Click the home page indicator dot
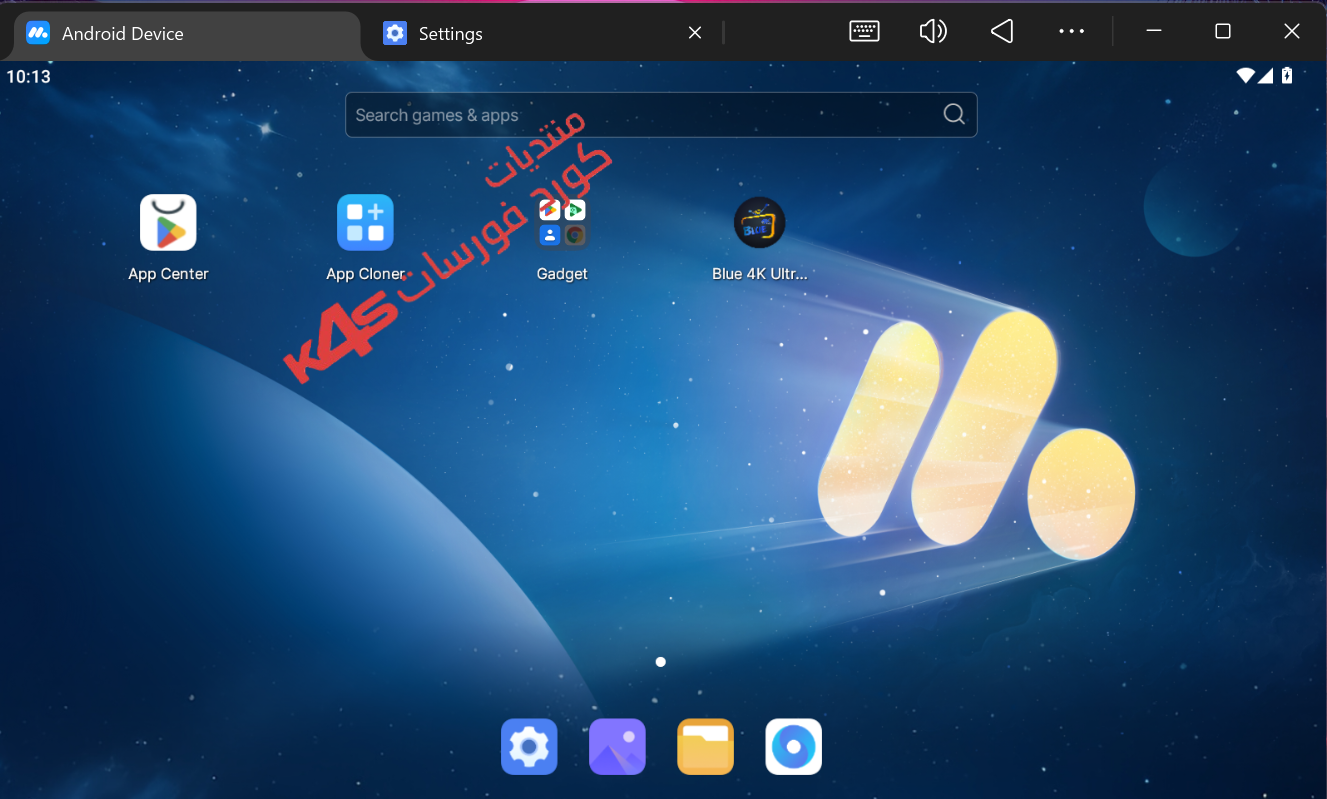The width and height of the screenshot is (1327, 799). tap(661, 662)
